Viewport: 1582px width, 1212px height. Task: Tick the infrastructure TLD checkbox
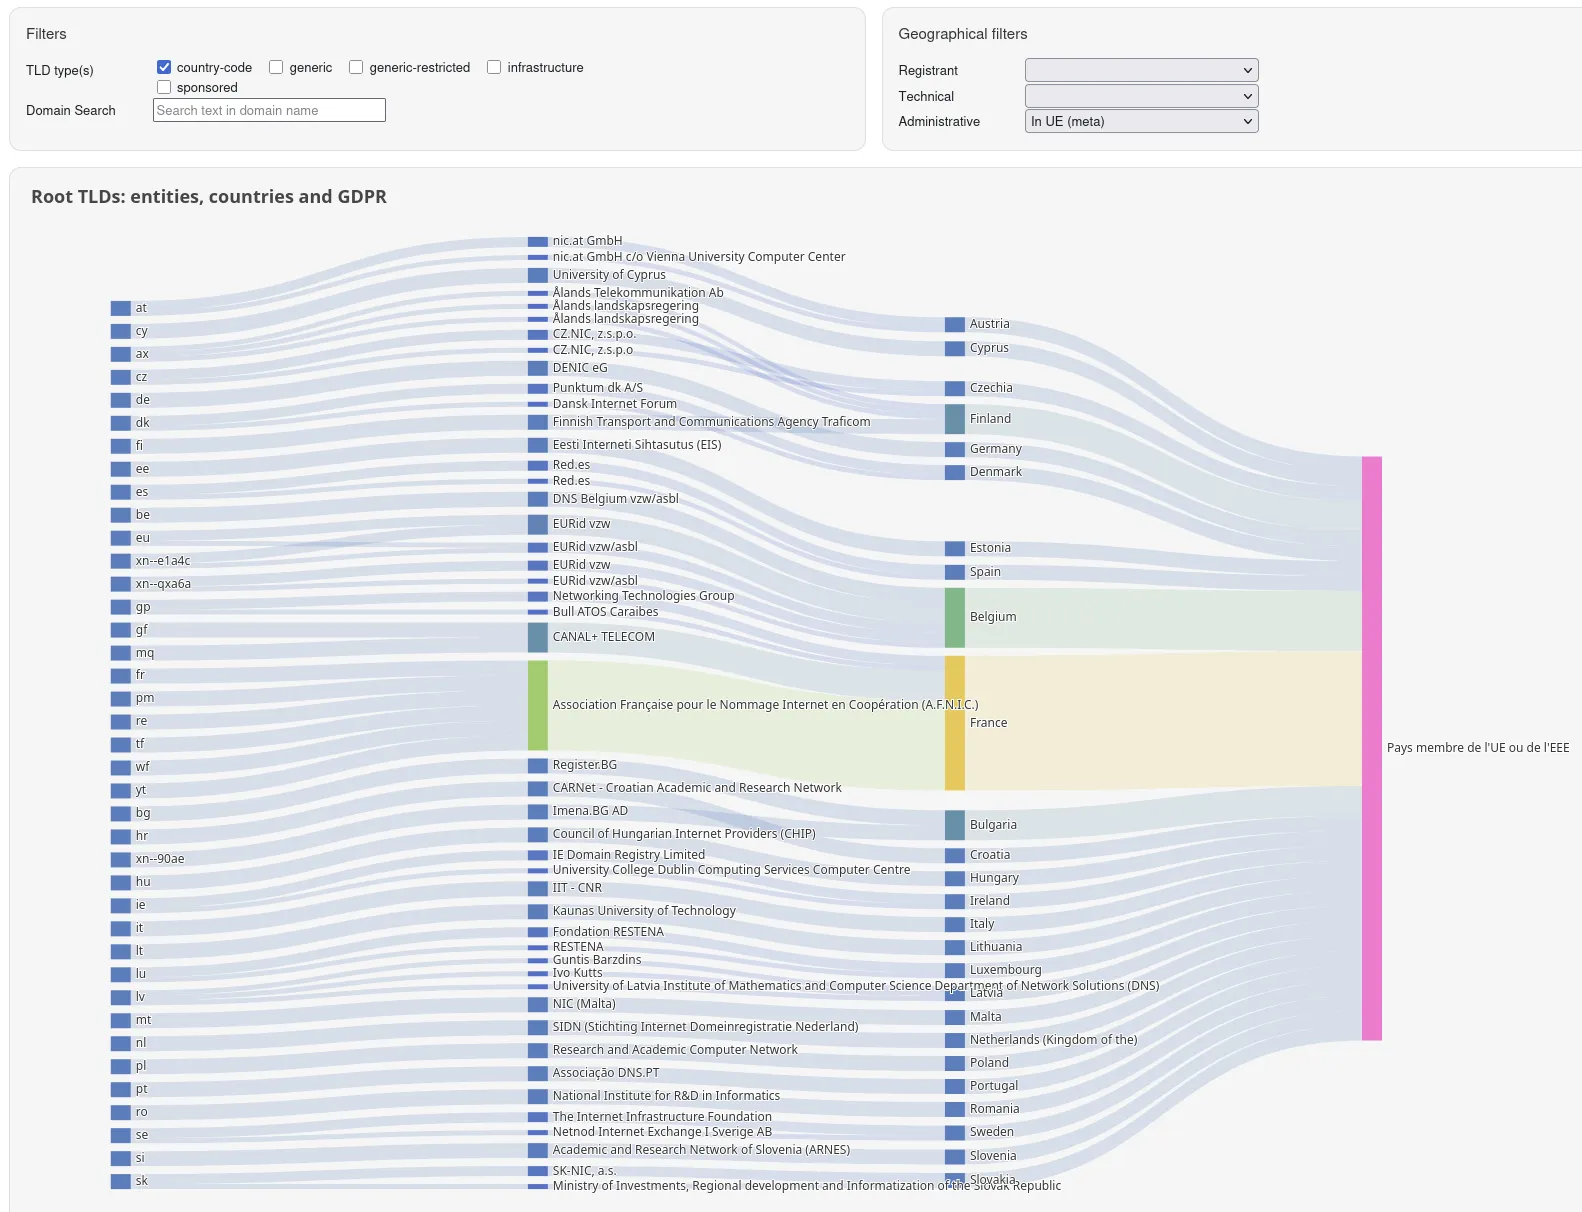point(494,67)
